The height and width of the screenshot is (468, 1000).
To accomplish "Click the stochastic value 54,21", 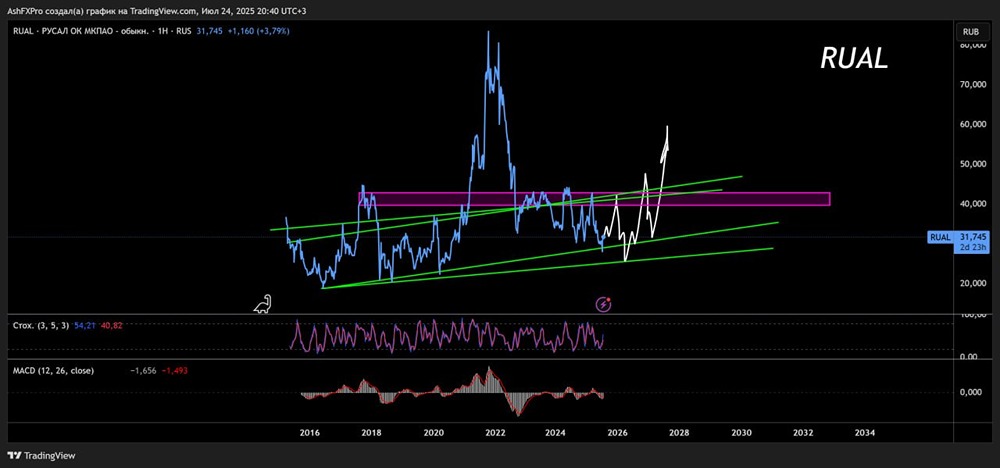I will 85,325.
